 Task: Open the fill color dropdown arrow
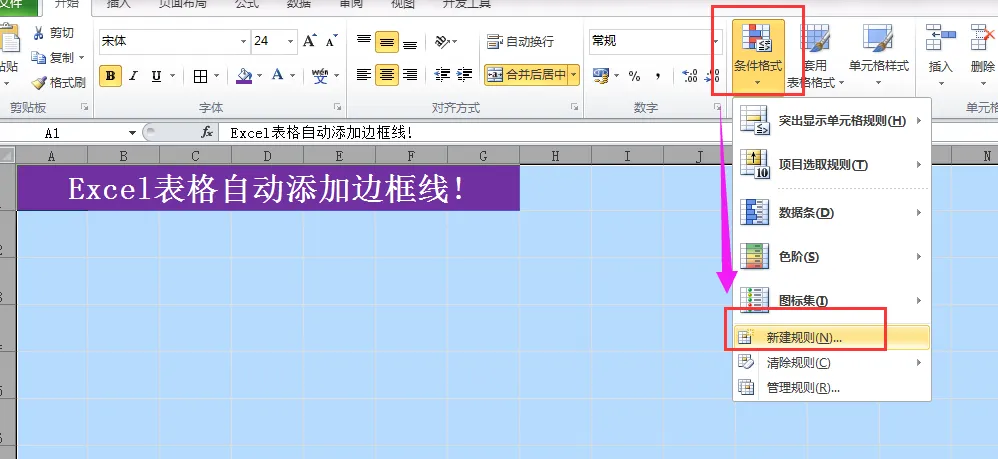click(259, 76)
